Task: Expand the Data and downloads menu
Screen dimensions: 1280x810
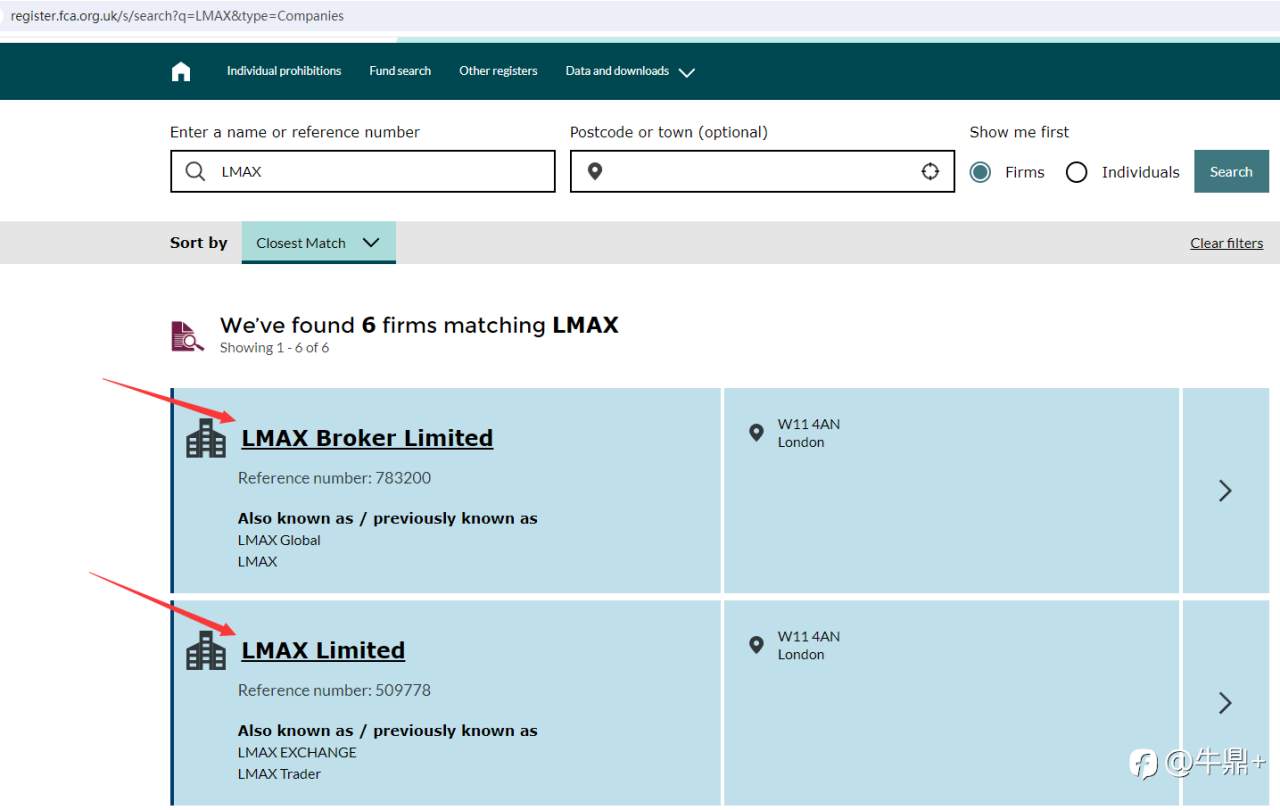Action: (630, 71)
